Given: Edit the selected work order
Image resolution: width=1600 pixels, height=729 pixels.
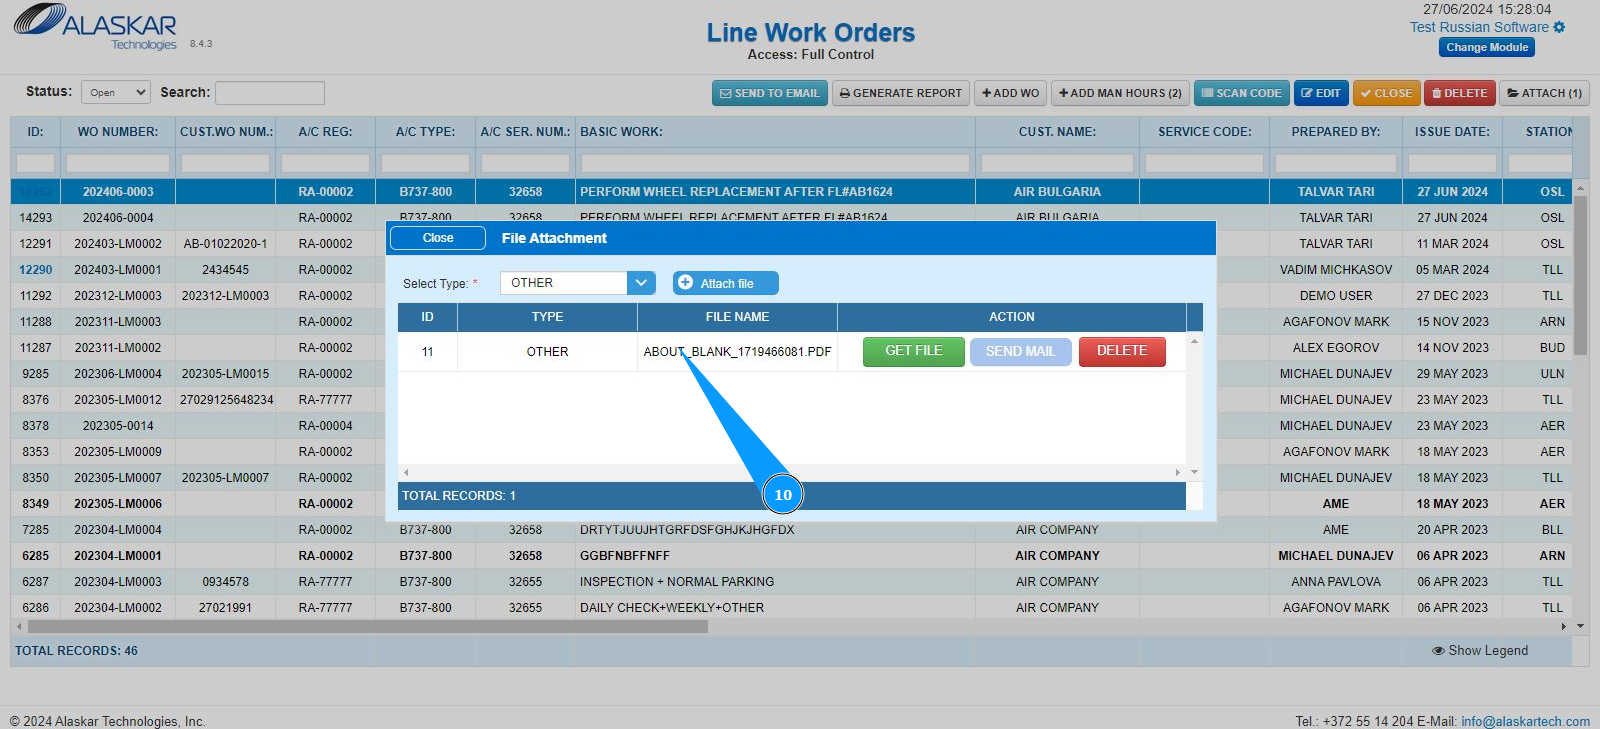Looking at the screenshot, I should (x=1321, y=93).
